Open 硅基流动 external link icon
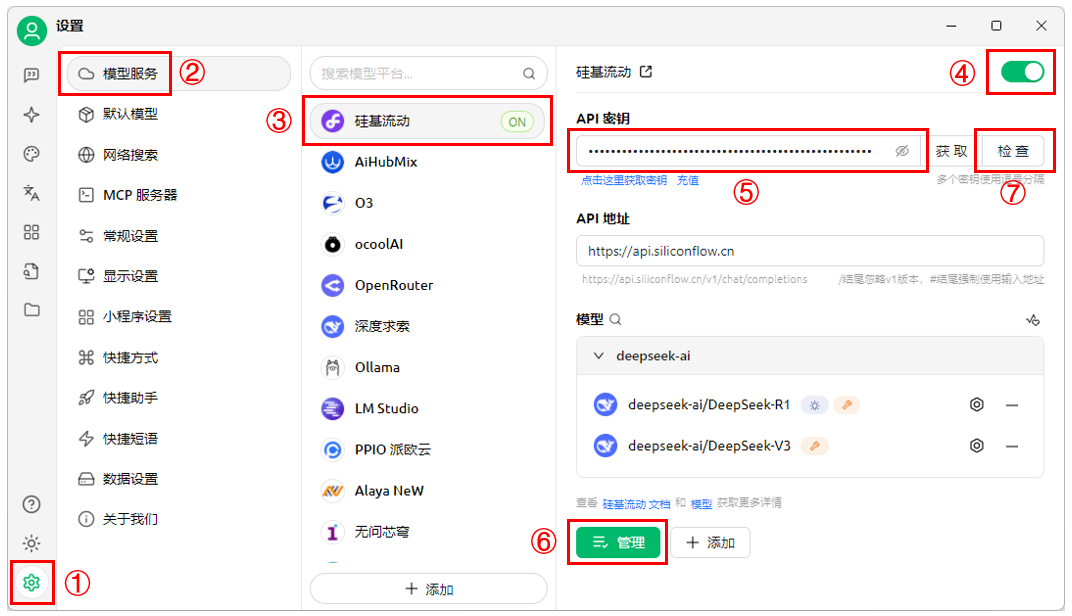The image size is (1072, 616). click(646, 72)
